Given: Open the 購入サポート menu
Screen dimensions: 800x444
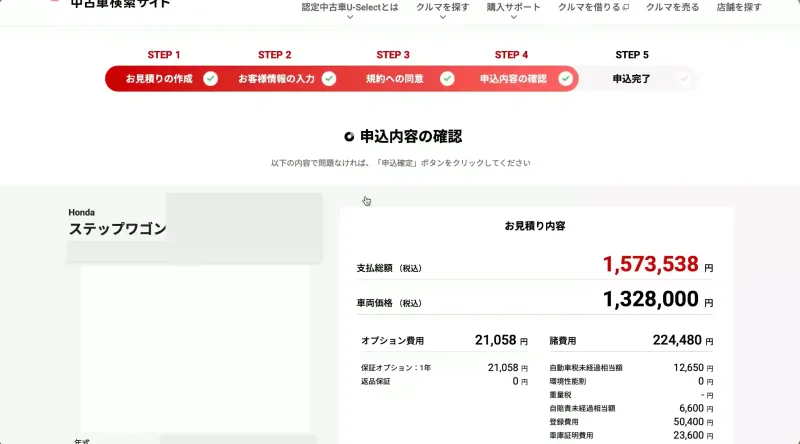Looking at the screenshot, I should [513, 7].
